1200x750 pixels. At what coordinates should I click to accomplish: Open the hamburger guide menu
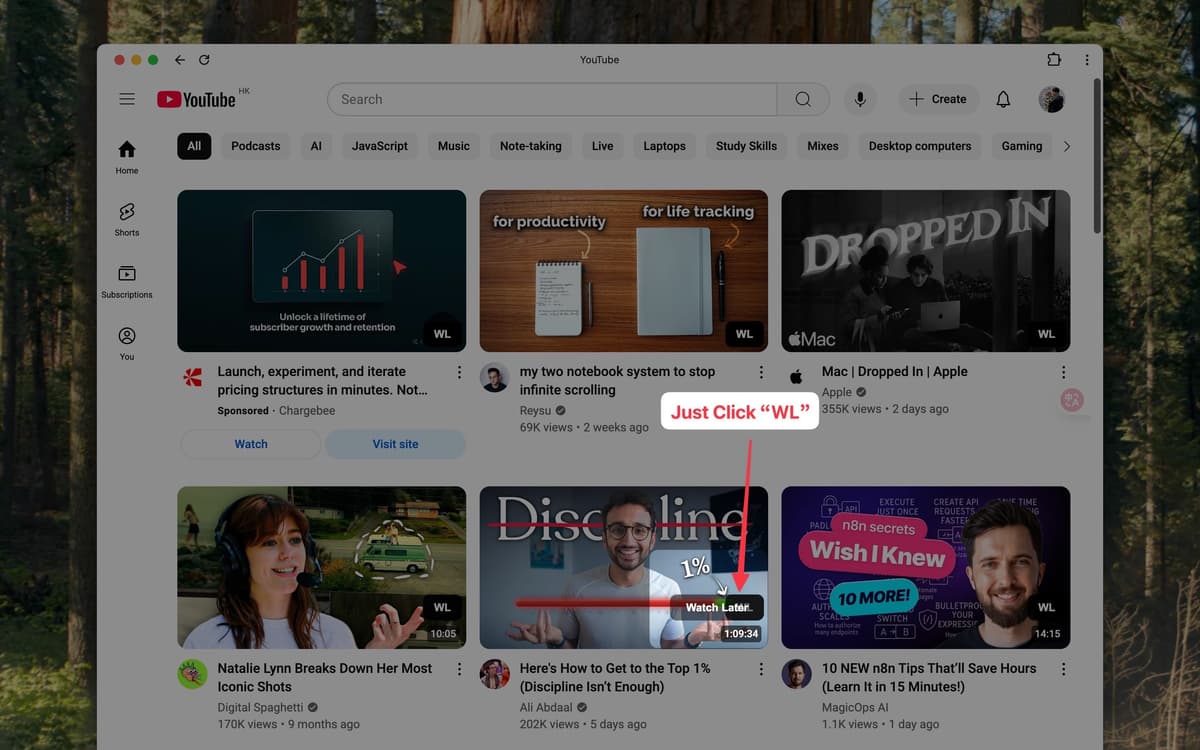click(127, 99)
